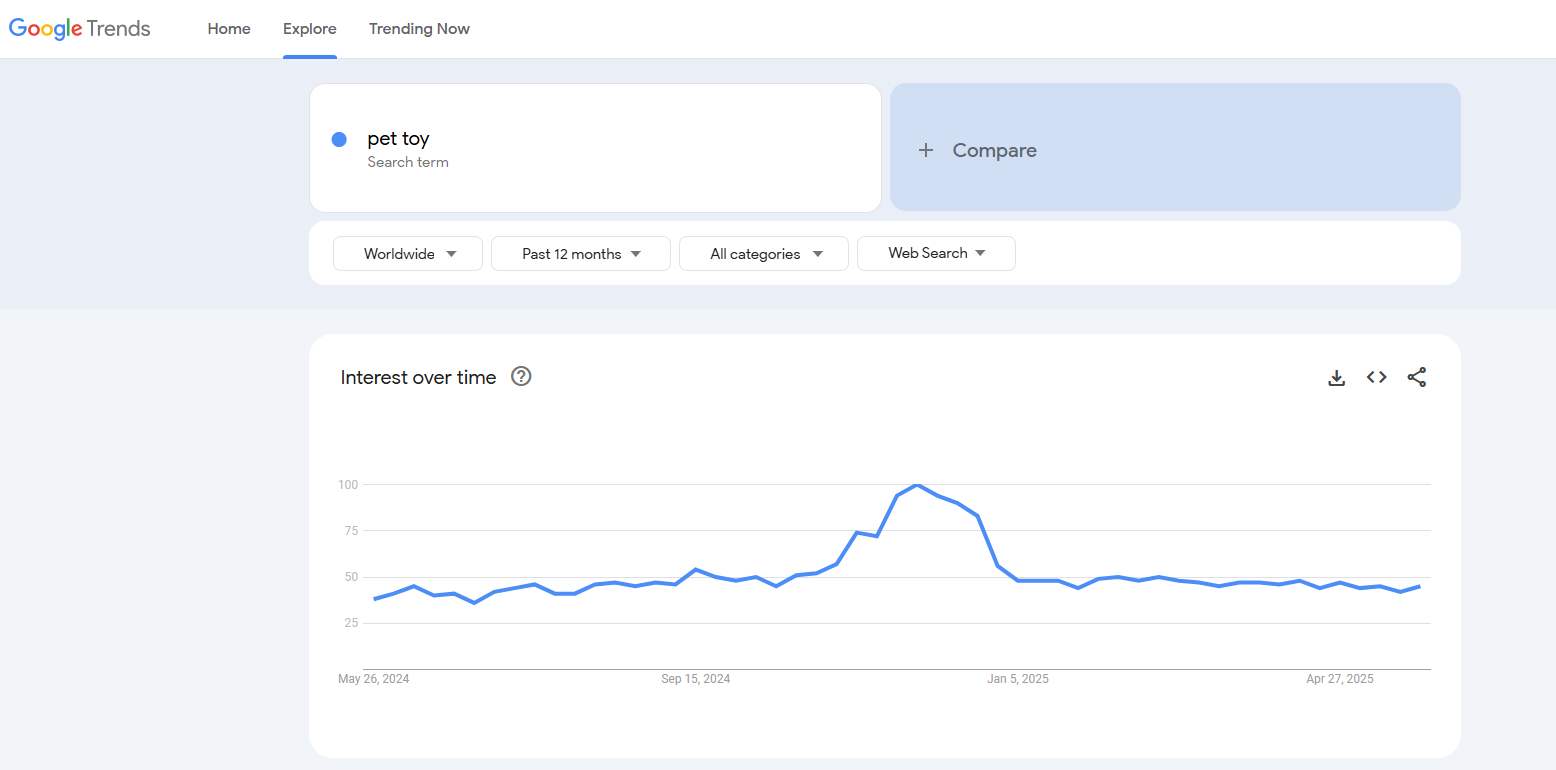
Task: Click the 75 y-axis label
Action: (351, 531)
